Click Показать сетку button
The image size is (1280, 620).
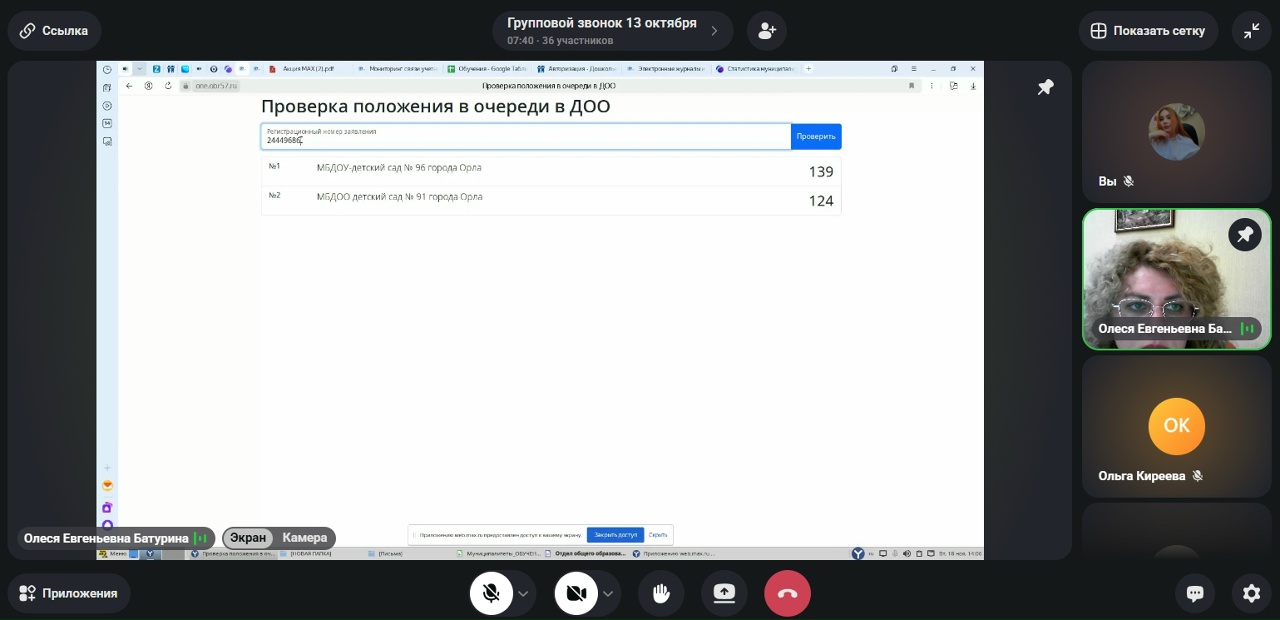click(x=1147, y=31)
